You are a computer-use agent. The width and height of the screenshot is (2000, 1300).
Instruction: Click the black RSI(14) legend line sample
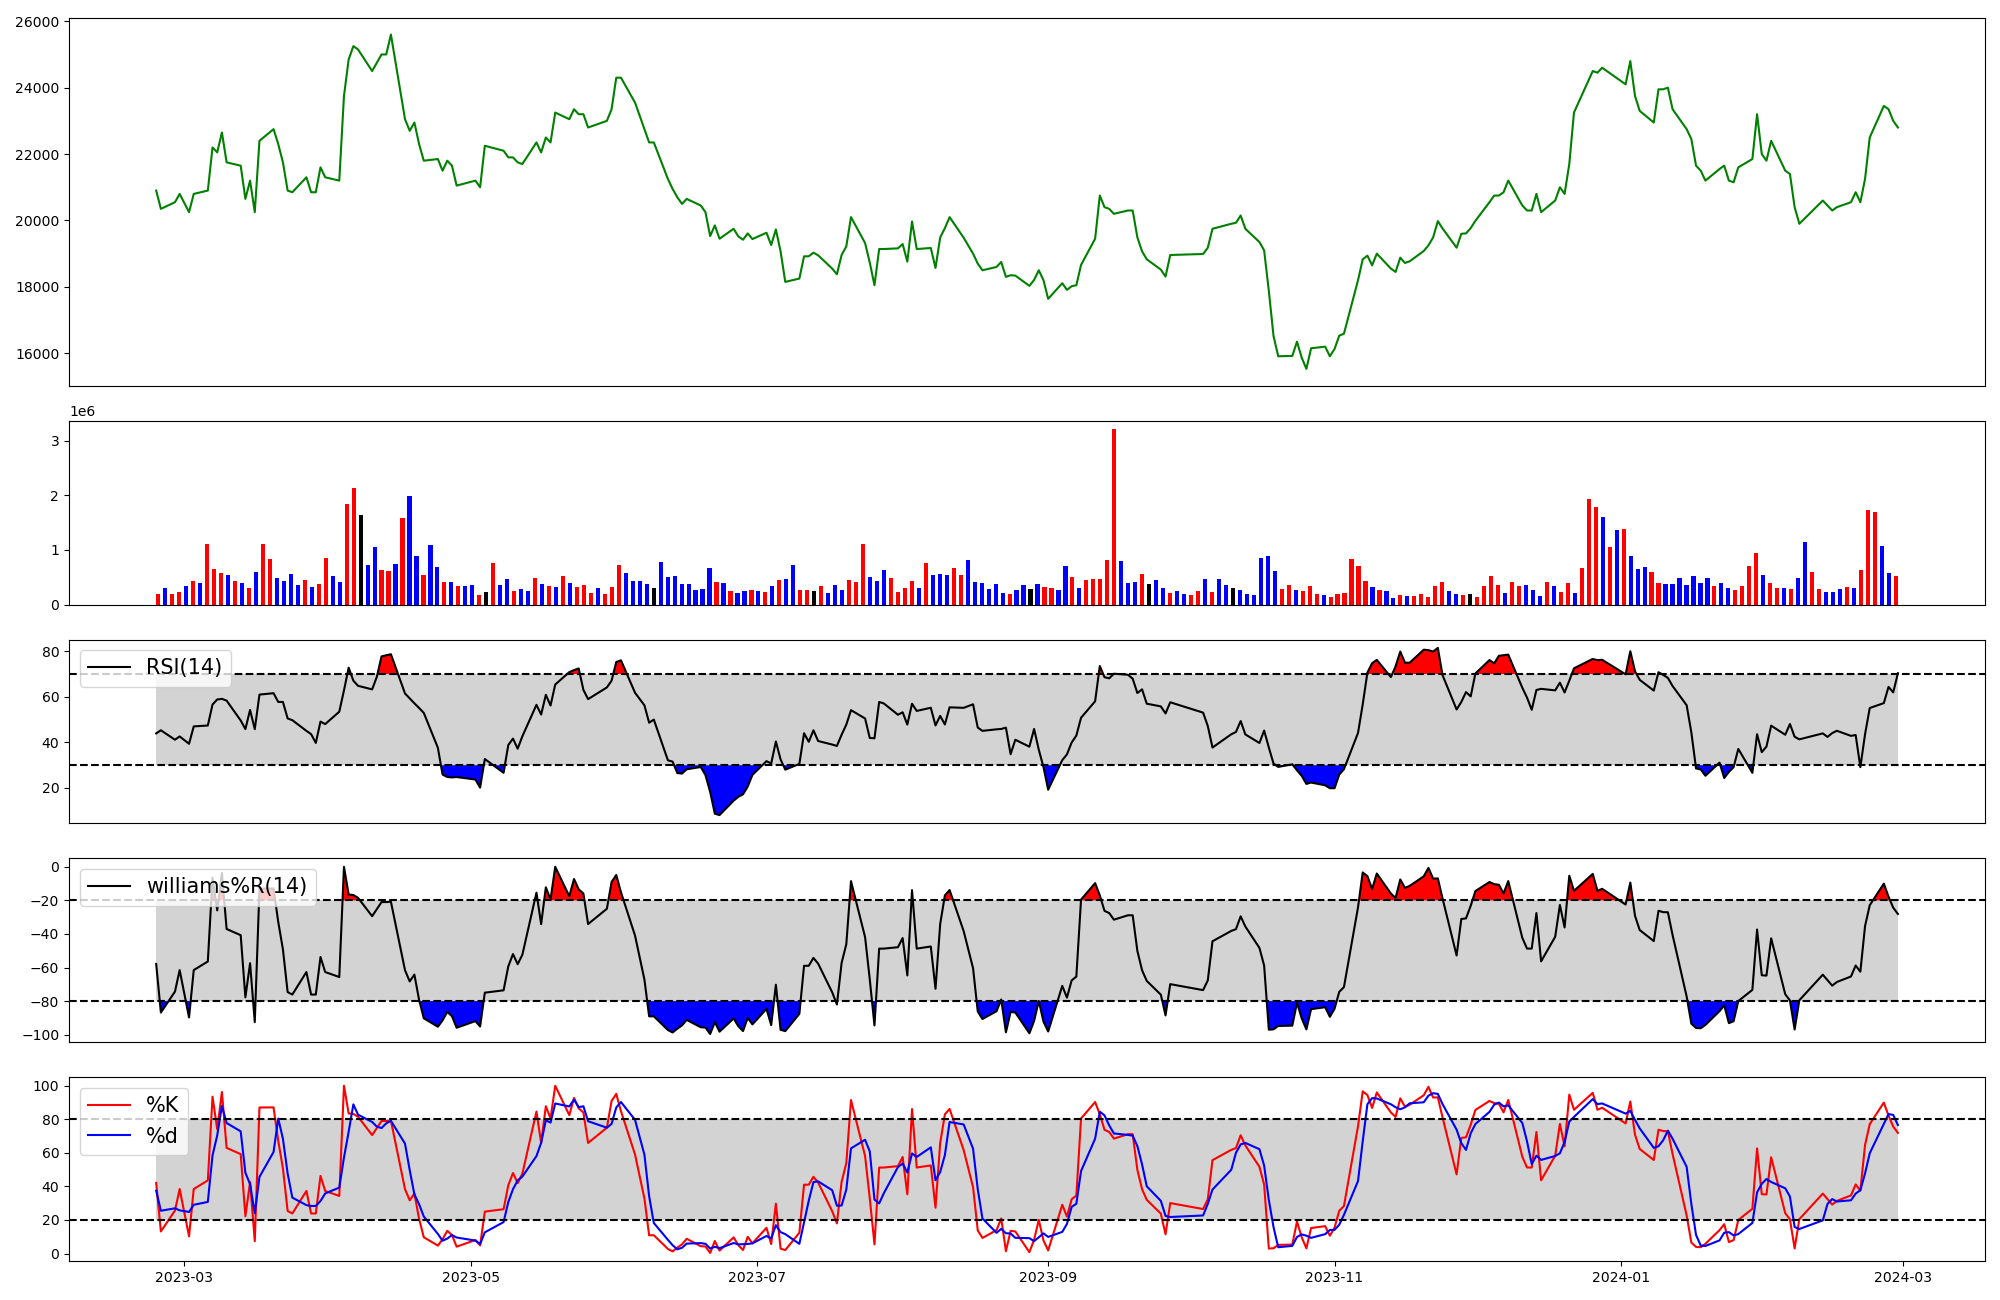coord(109,667)
